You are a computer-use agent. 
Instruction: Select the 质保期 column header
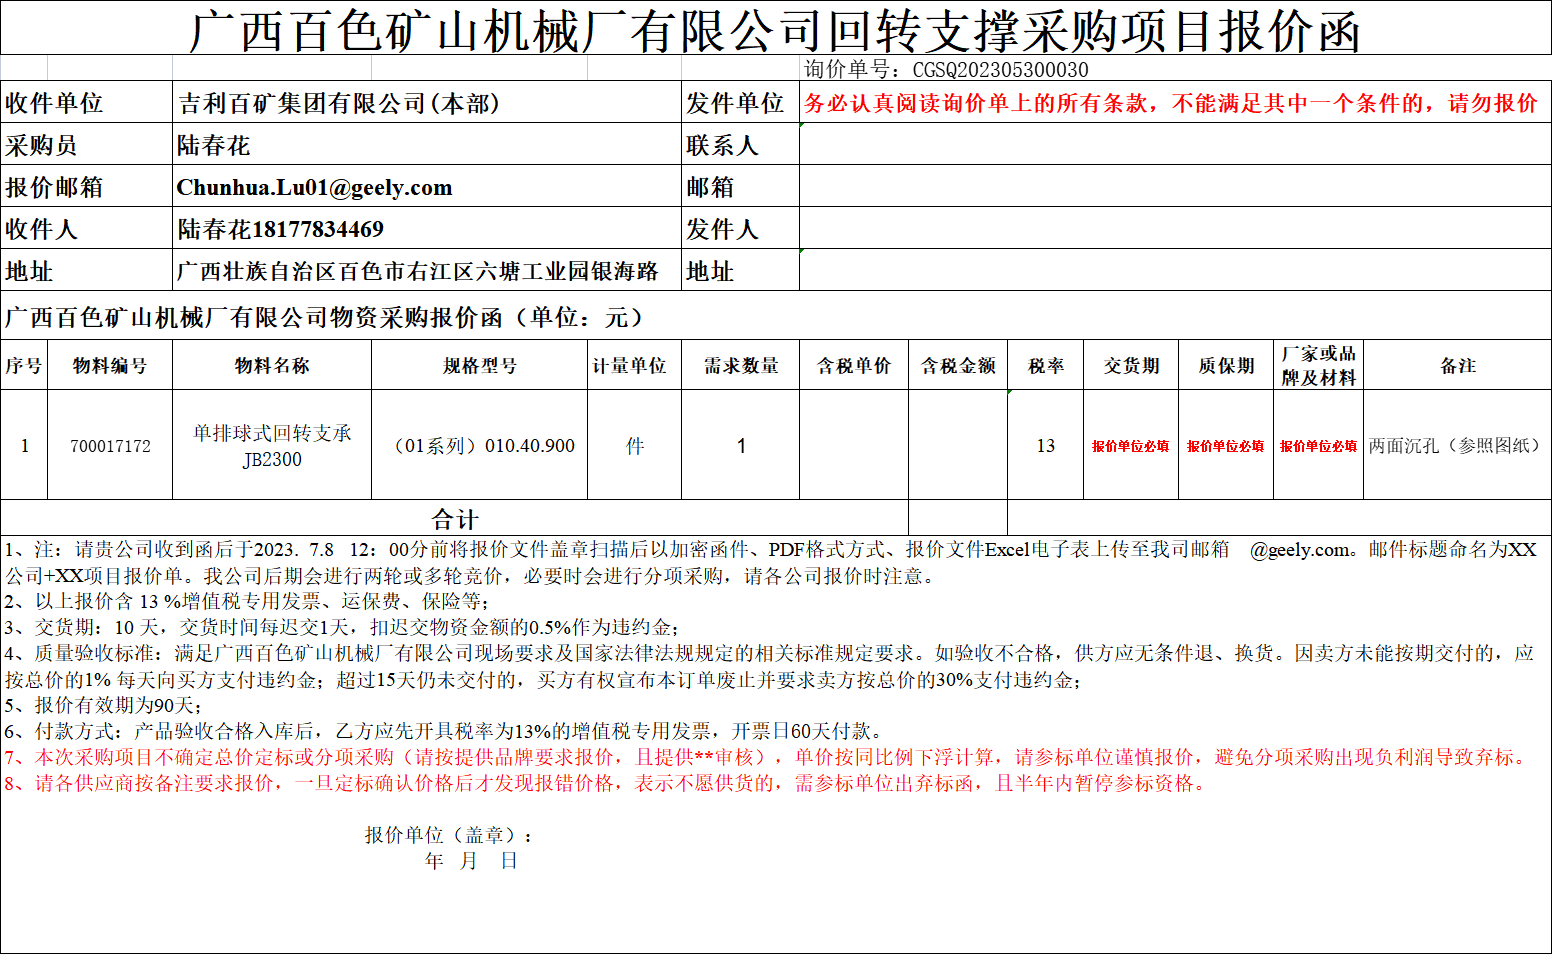(1226, 365)
